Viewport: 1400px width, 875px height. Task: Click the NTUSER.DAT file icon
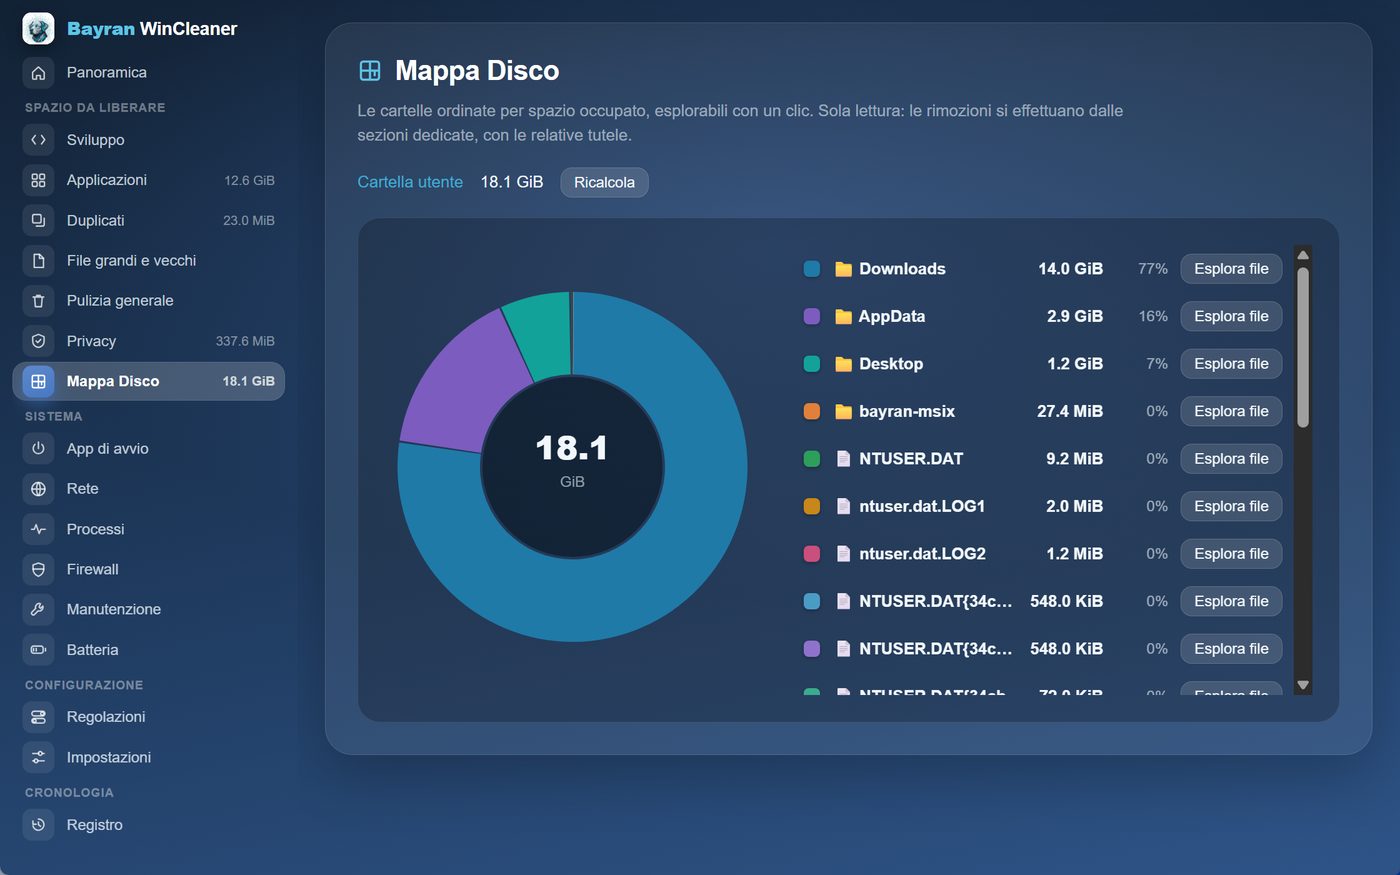843,459
